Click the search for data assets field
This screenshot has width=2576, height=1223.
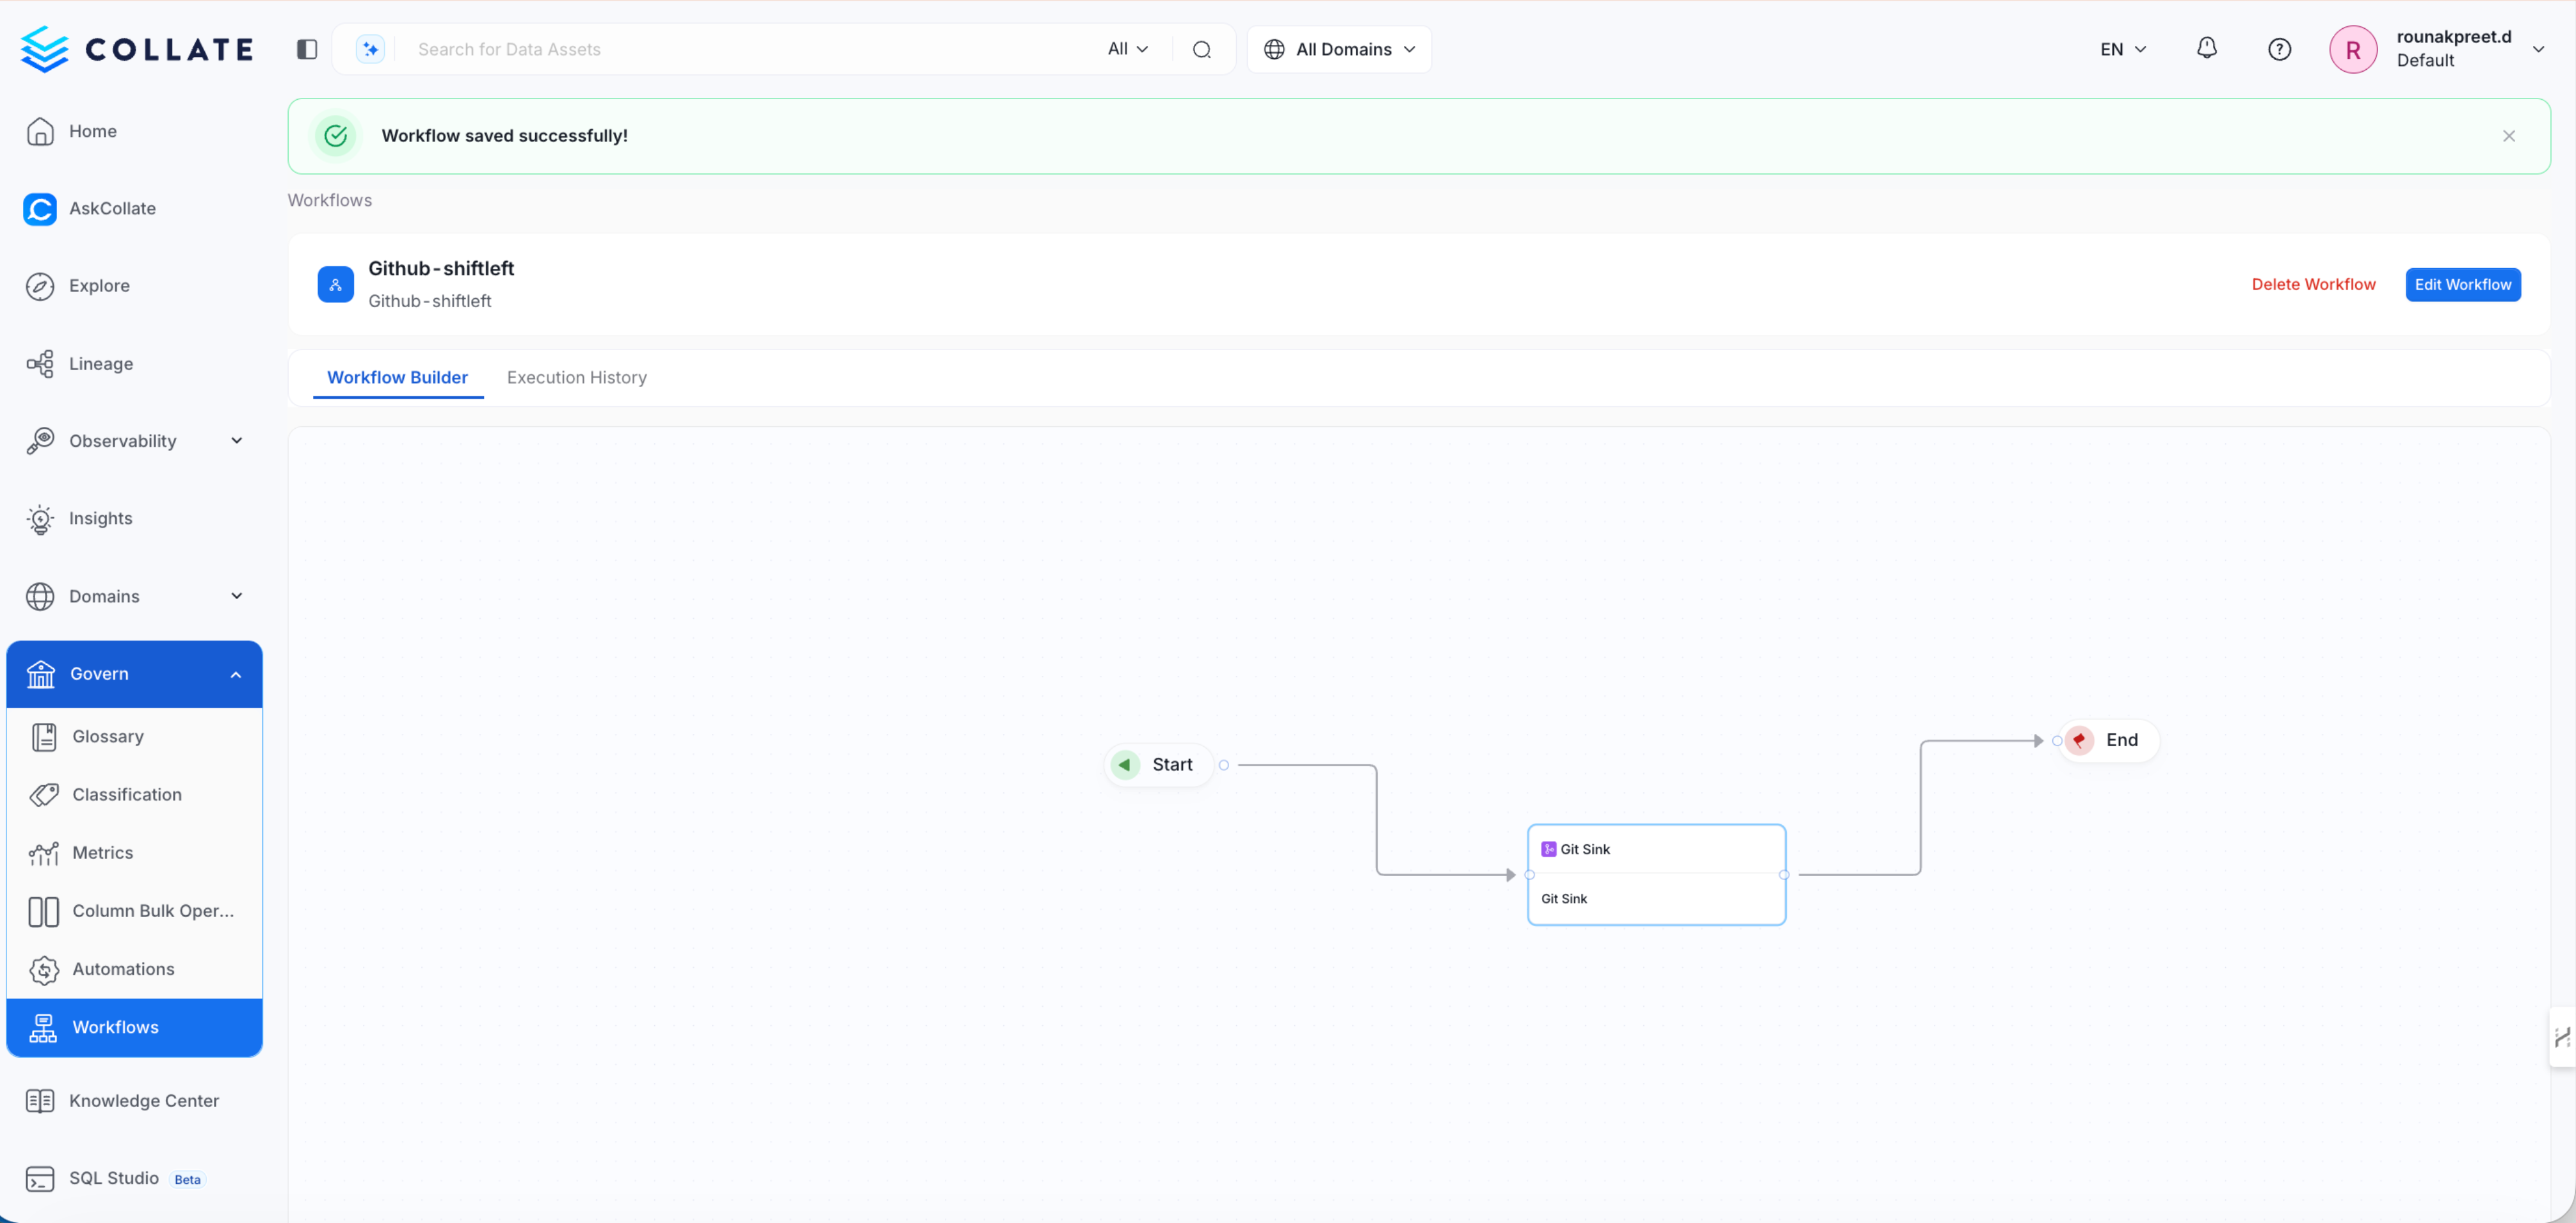(700, 48)
